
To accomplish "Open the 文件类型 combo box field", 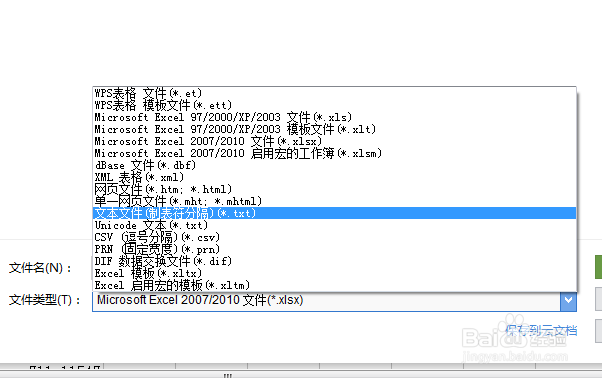I will pyautogui.click(x=334, y=300).
